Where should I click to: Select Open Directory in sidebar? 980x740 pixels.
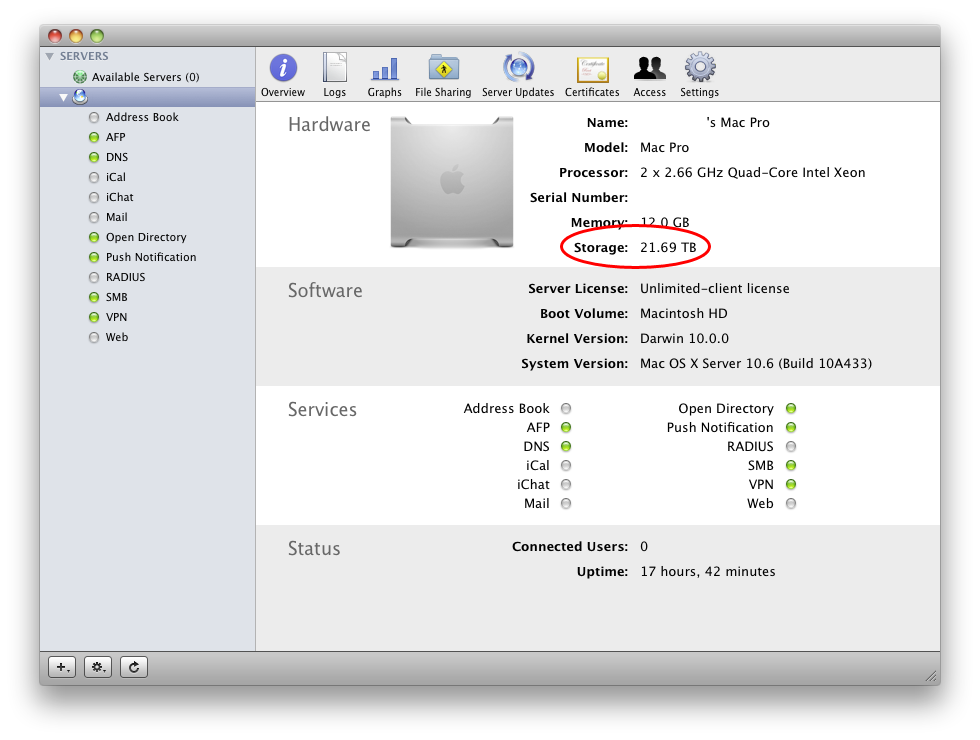coord(148,237)
